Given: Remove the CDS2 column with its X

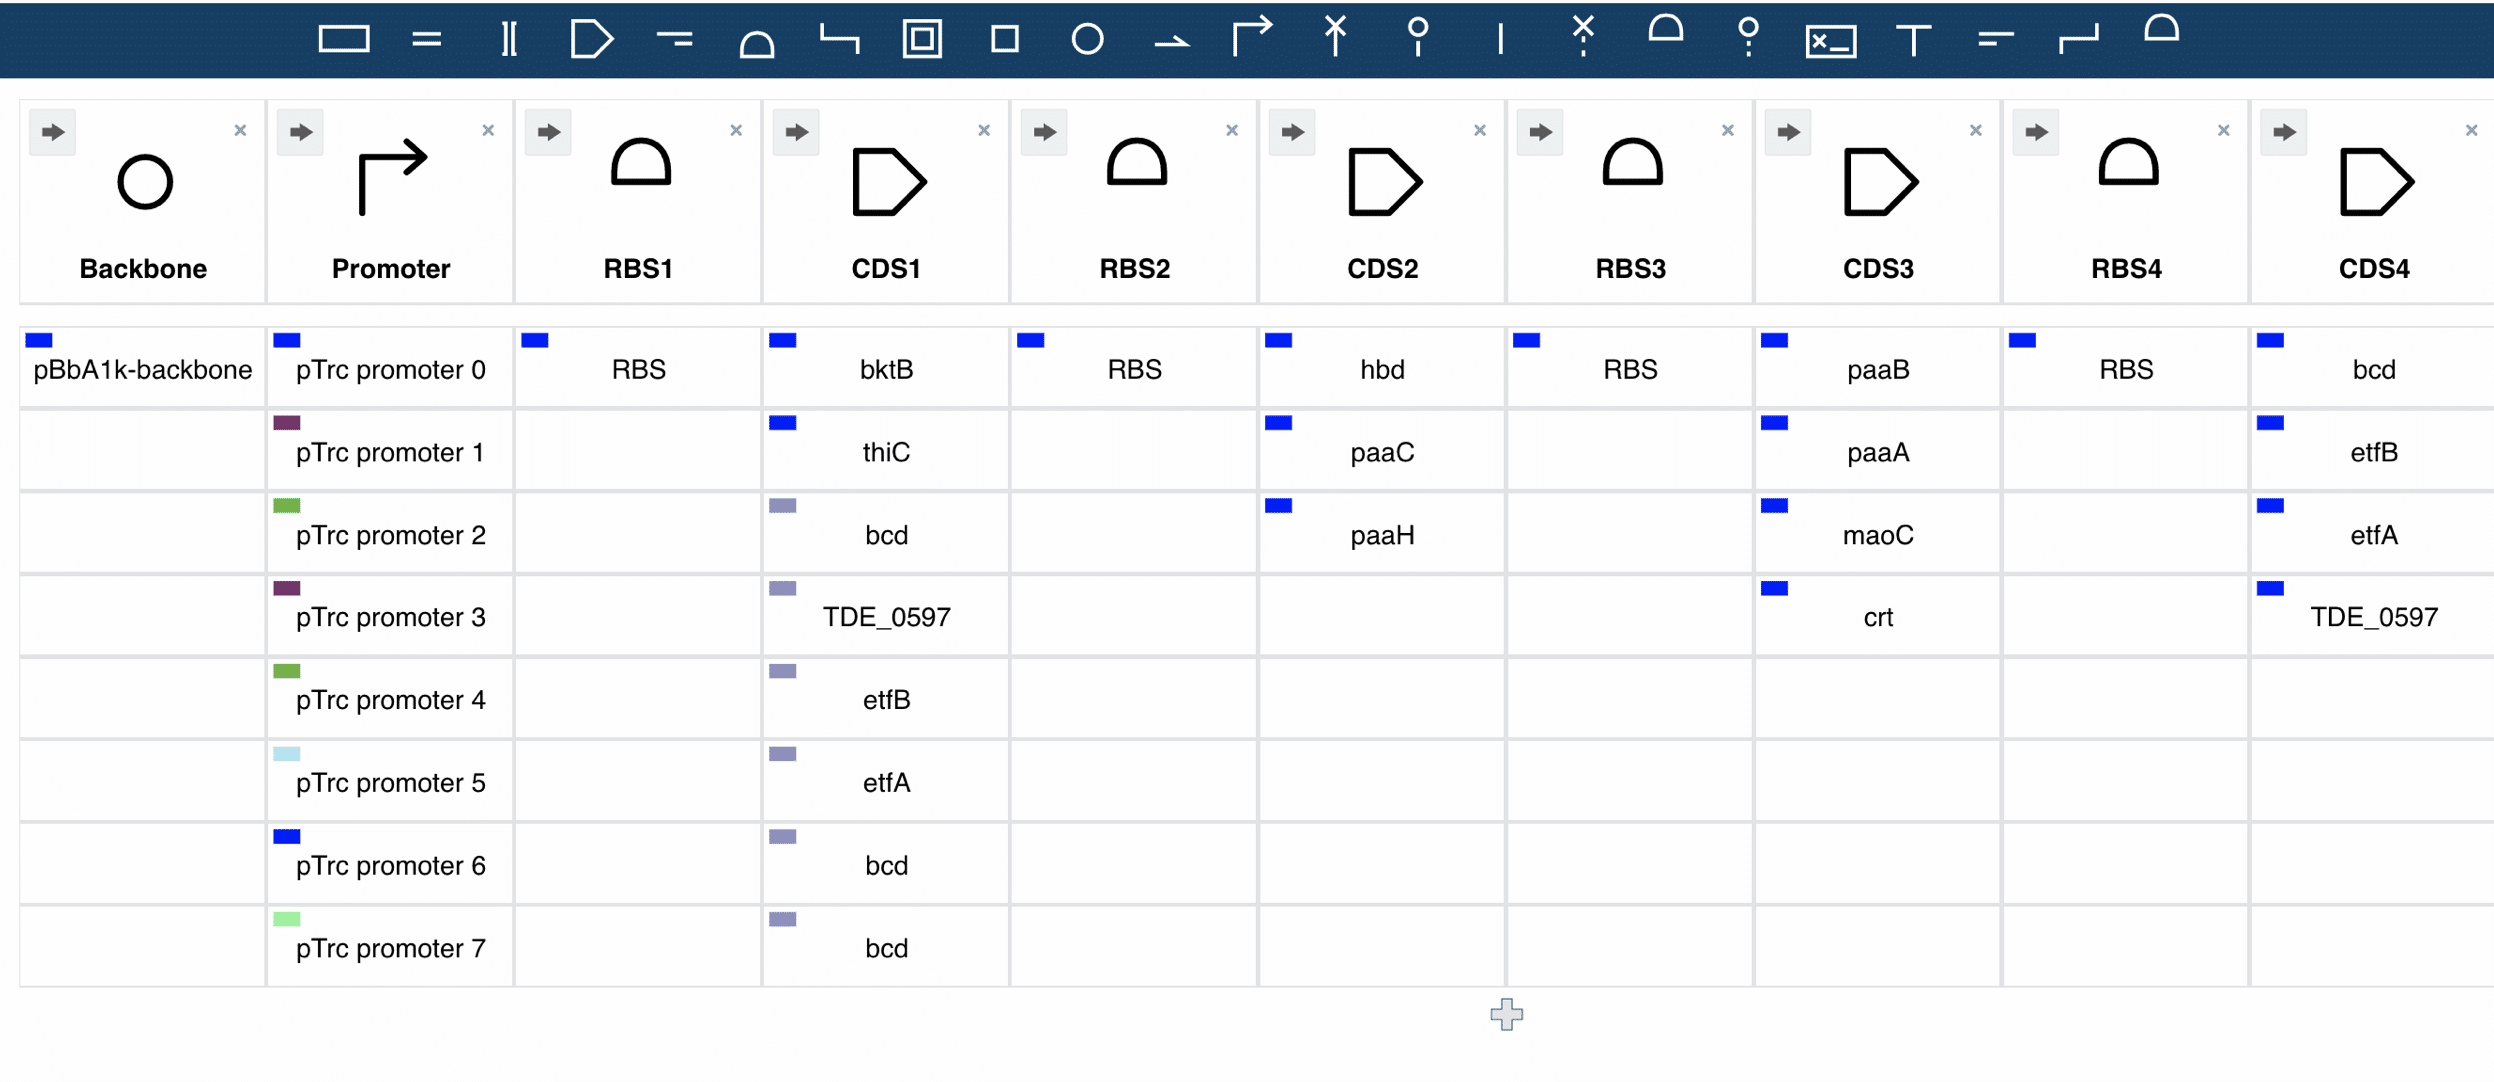Looking at the screenshot, I should 1480,130.
